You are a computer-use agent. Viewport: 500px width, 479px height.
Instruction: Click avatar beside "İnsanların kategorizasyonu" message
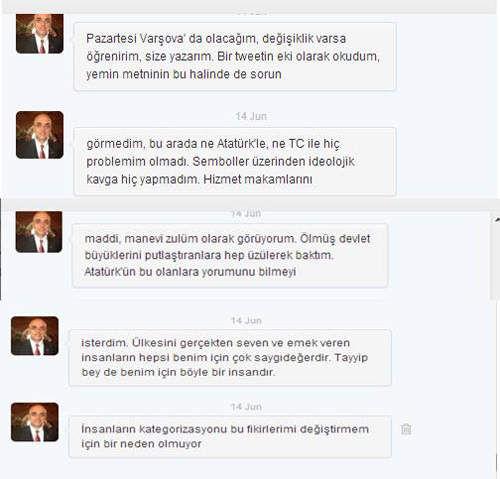coord(35,422)
